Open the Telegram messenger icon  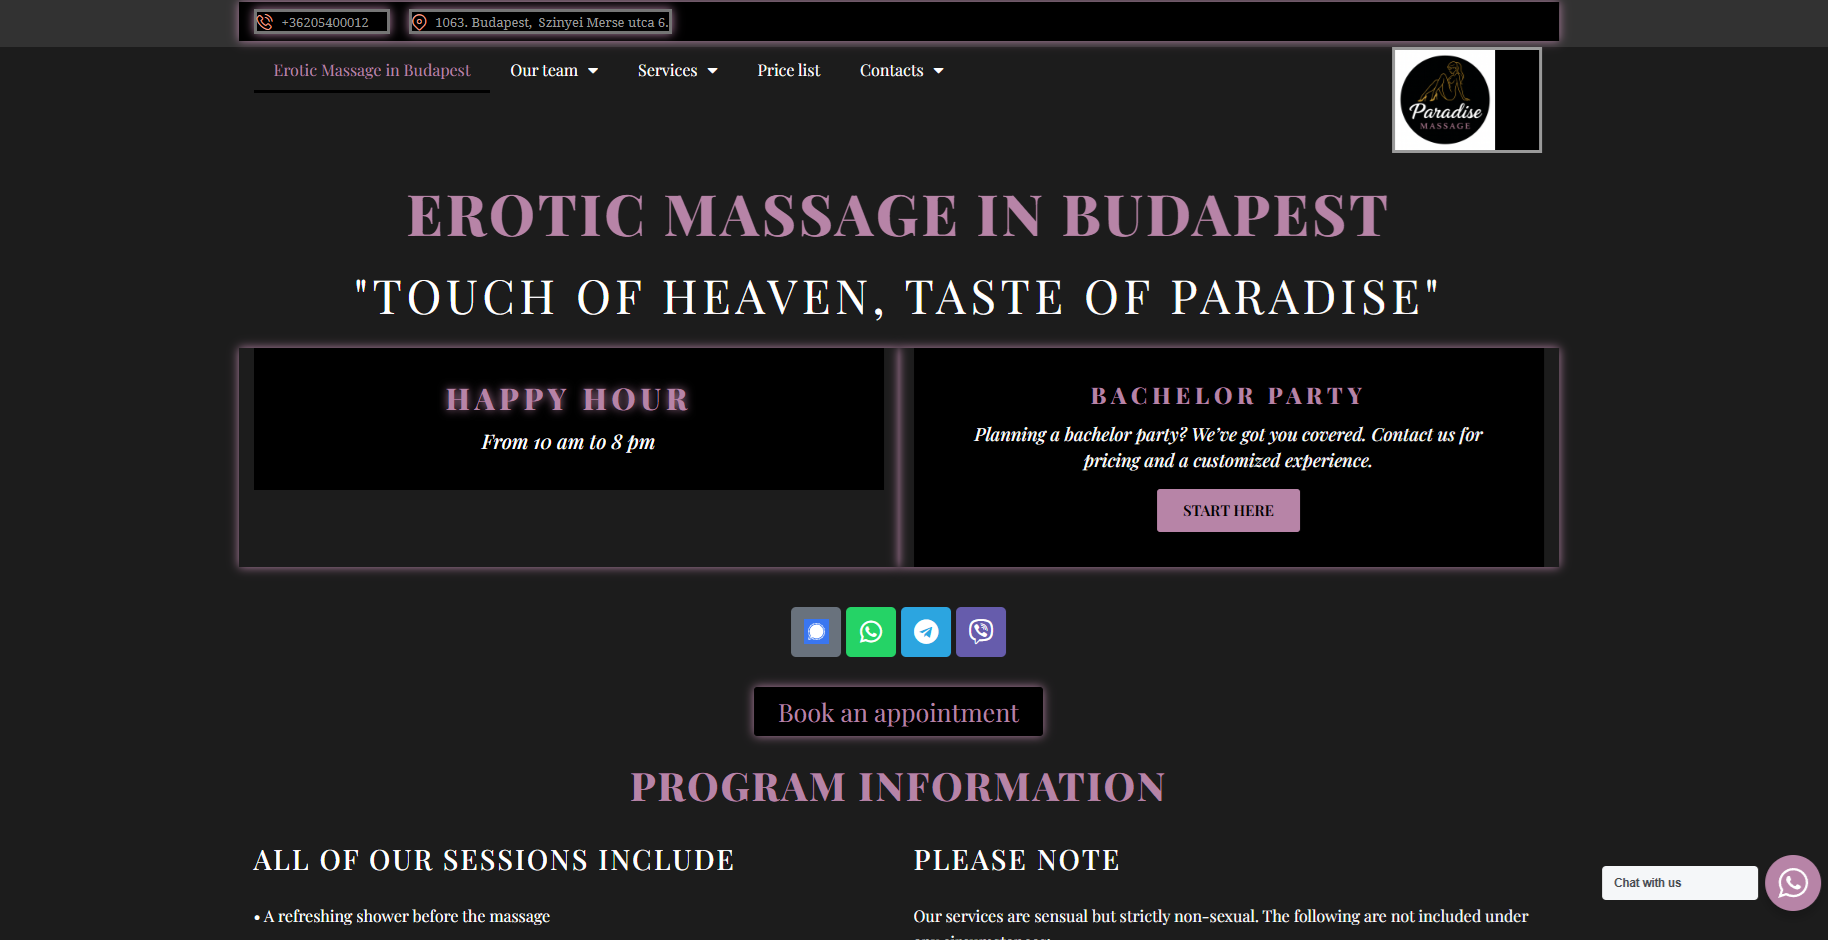926,632
